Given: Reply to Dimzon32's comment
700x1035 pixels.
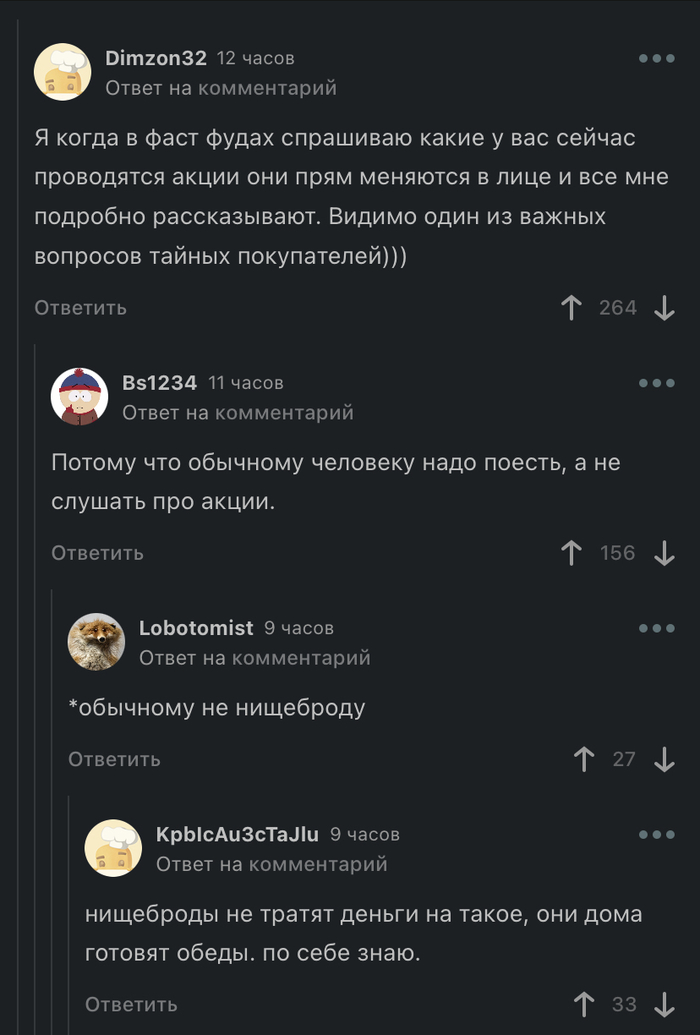Looking at the screenshot, I should pos(81,308).
